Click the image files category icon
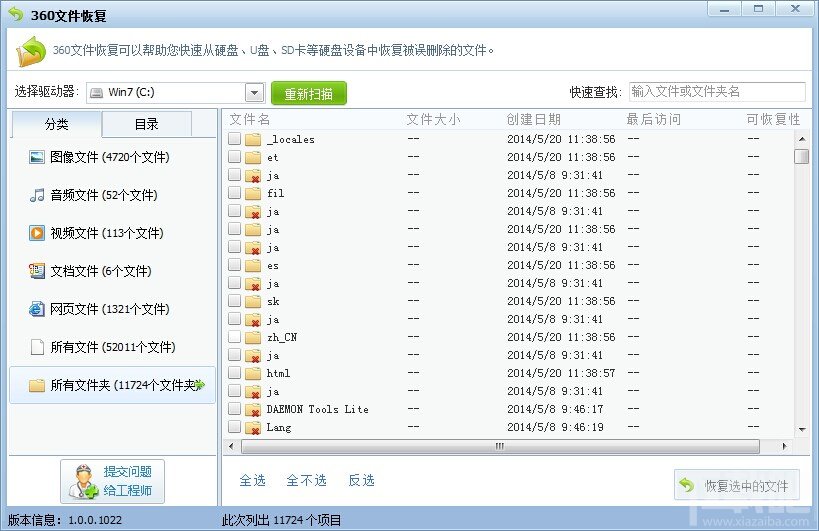819x531 pixels. (37, 157)
